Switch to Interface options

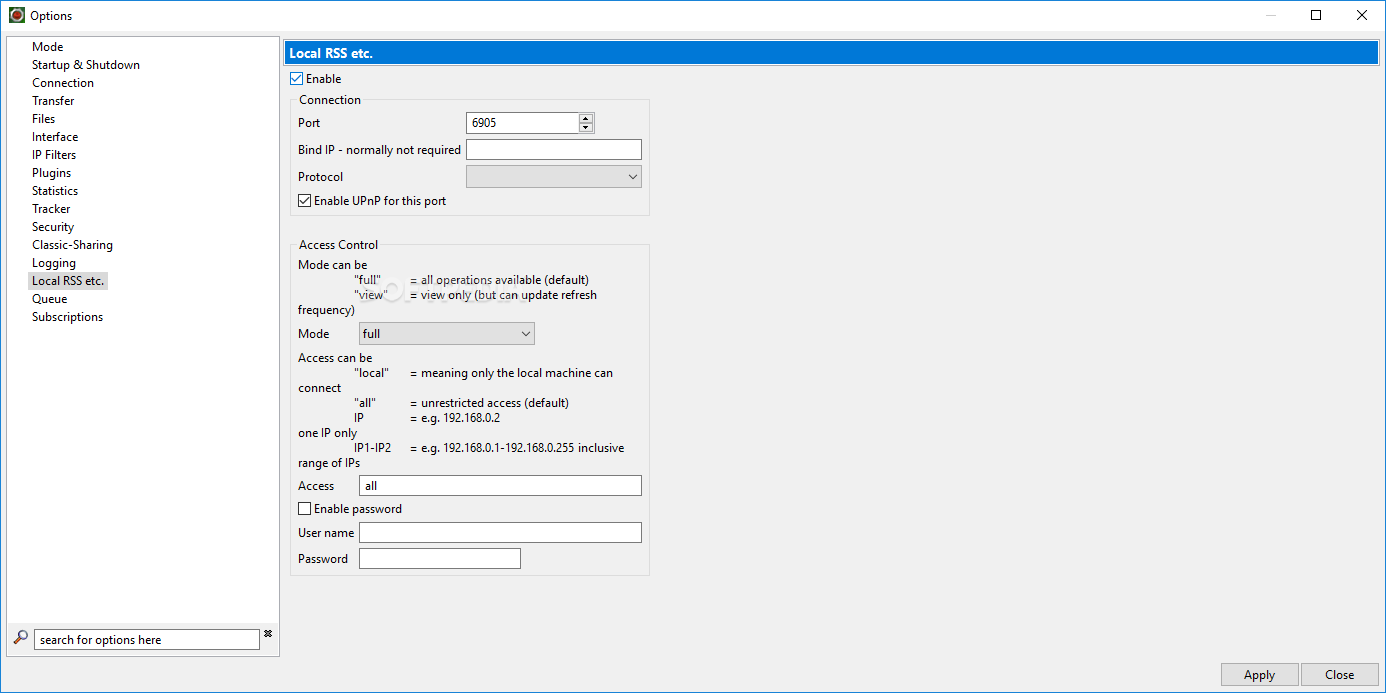coord(55,137)
